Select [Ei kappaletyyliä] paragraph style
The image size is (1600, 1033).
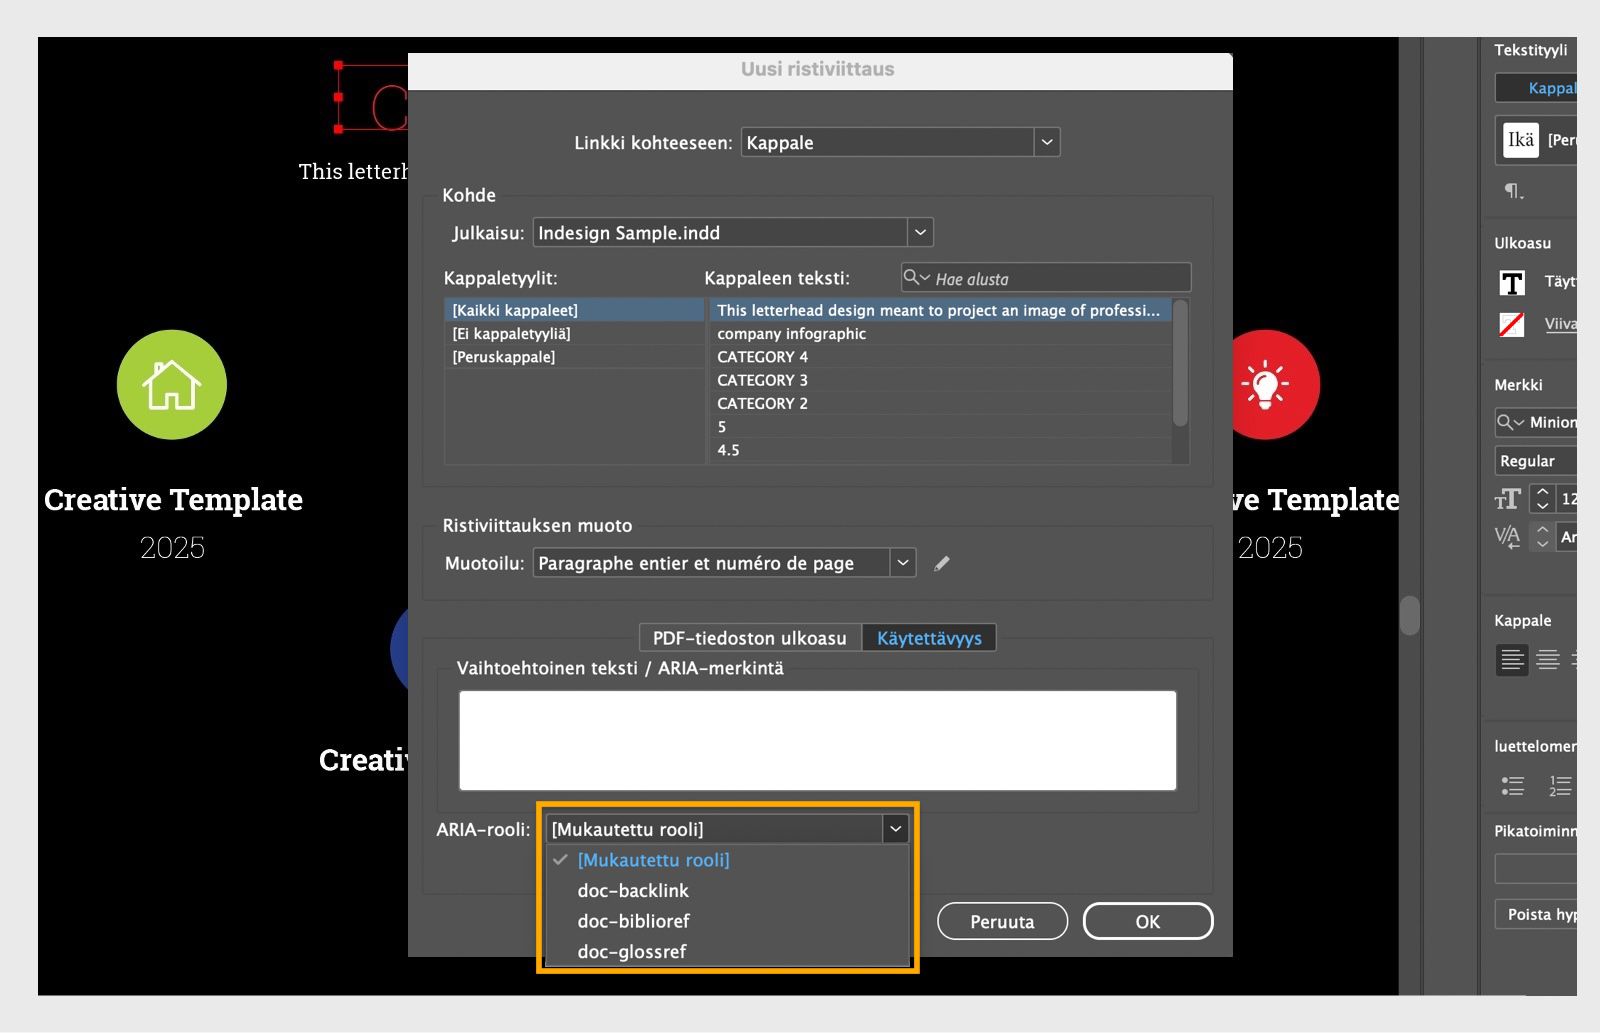[574, 334]
